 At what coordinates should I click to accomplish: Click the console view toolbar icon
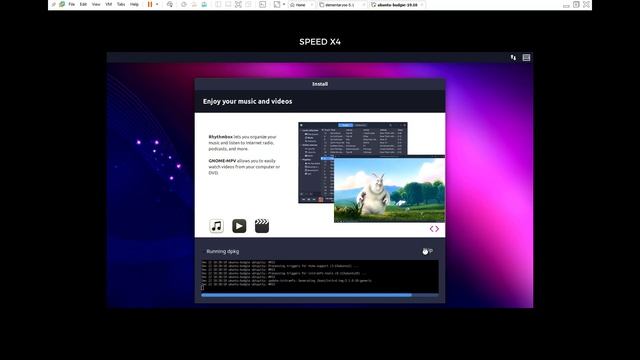(262, 4)
